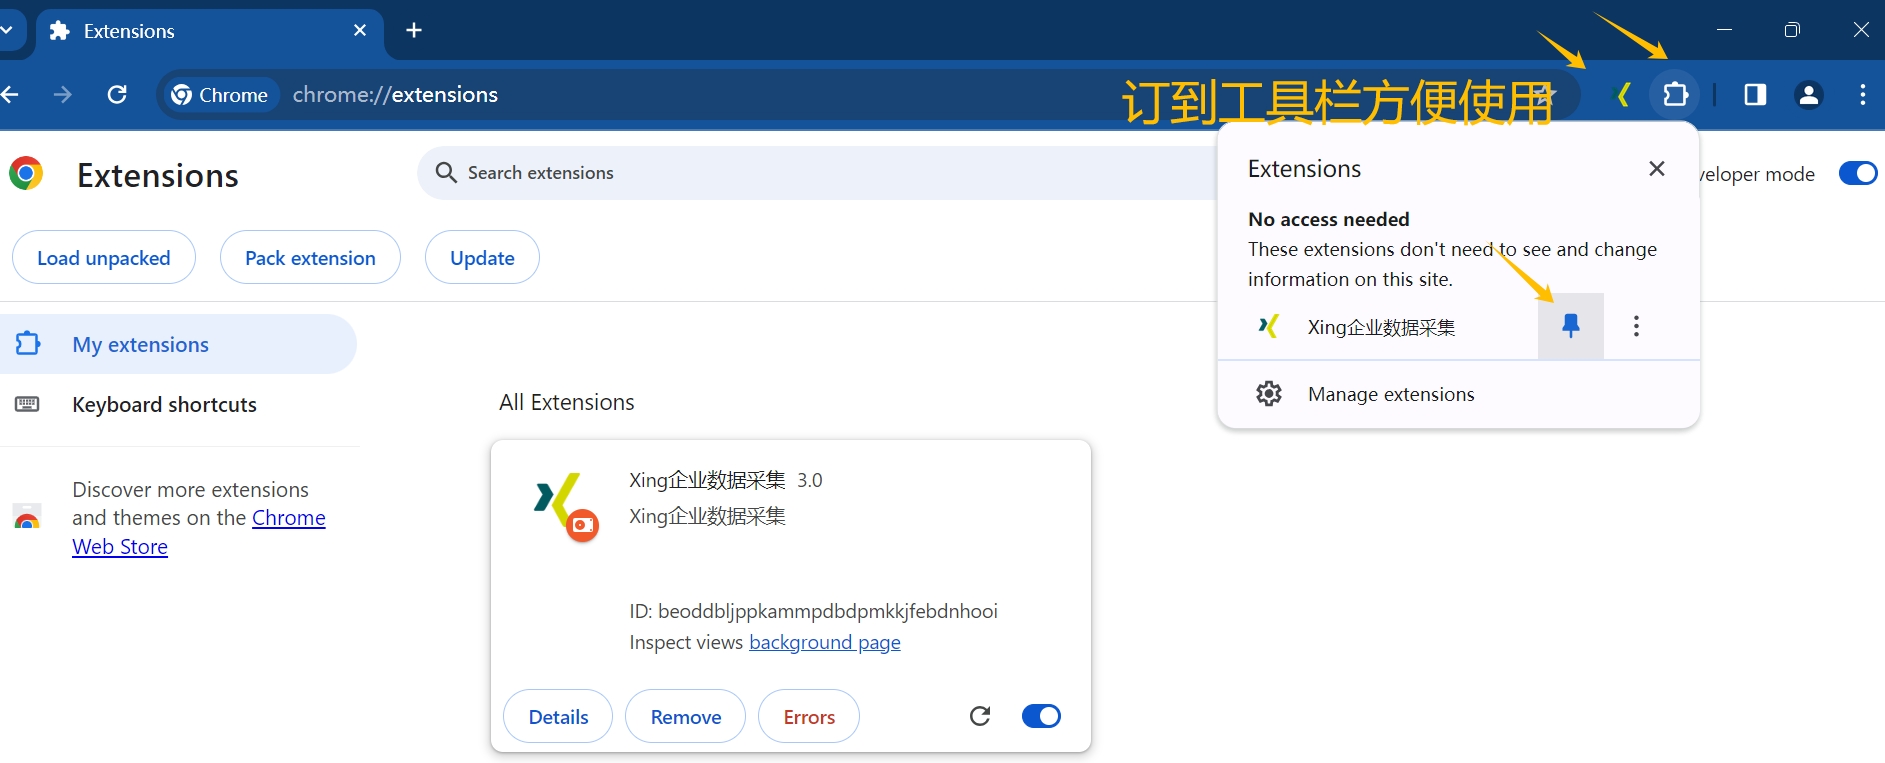Click the No access needed heading
This screenshot has height=763, width=1885.
(x=1329, y=219)
